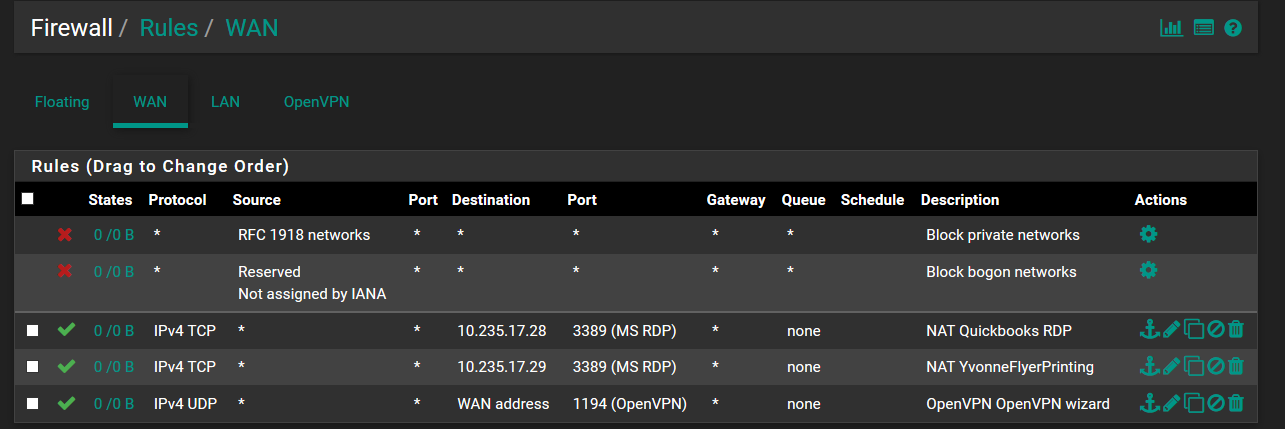
Task: Delete the NAT YvonneFlyerPrinting rule with trash
Action: click(1236, 366)
